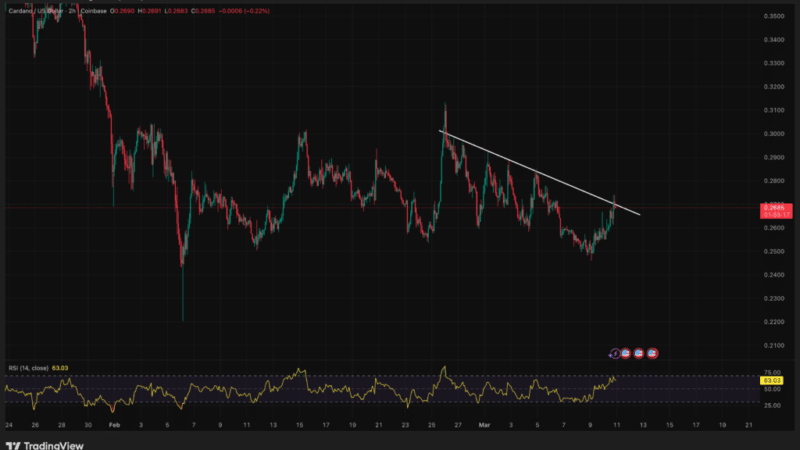Screen dimensions: 800x450
Task: Click the 0.2500 price axis label
Action: click(x=773, y=251)
